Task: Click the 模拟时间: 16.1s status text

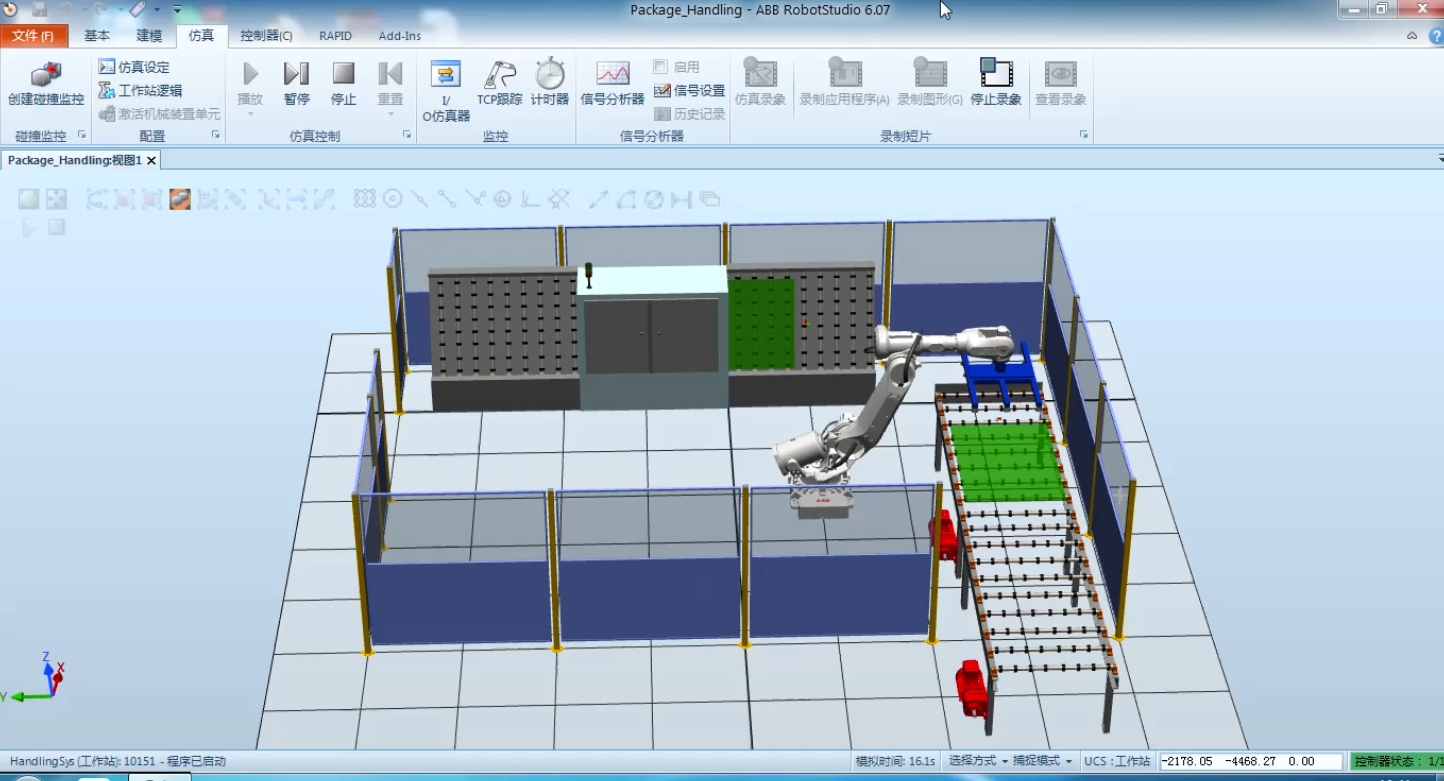Action: click(x=895, y=761)
